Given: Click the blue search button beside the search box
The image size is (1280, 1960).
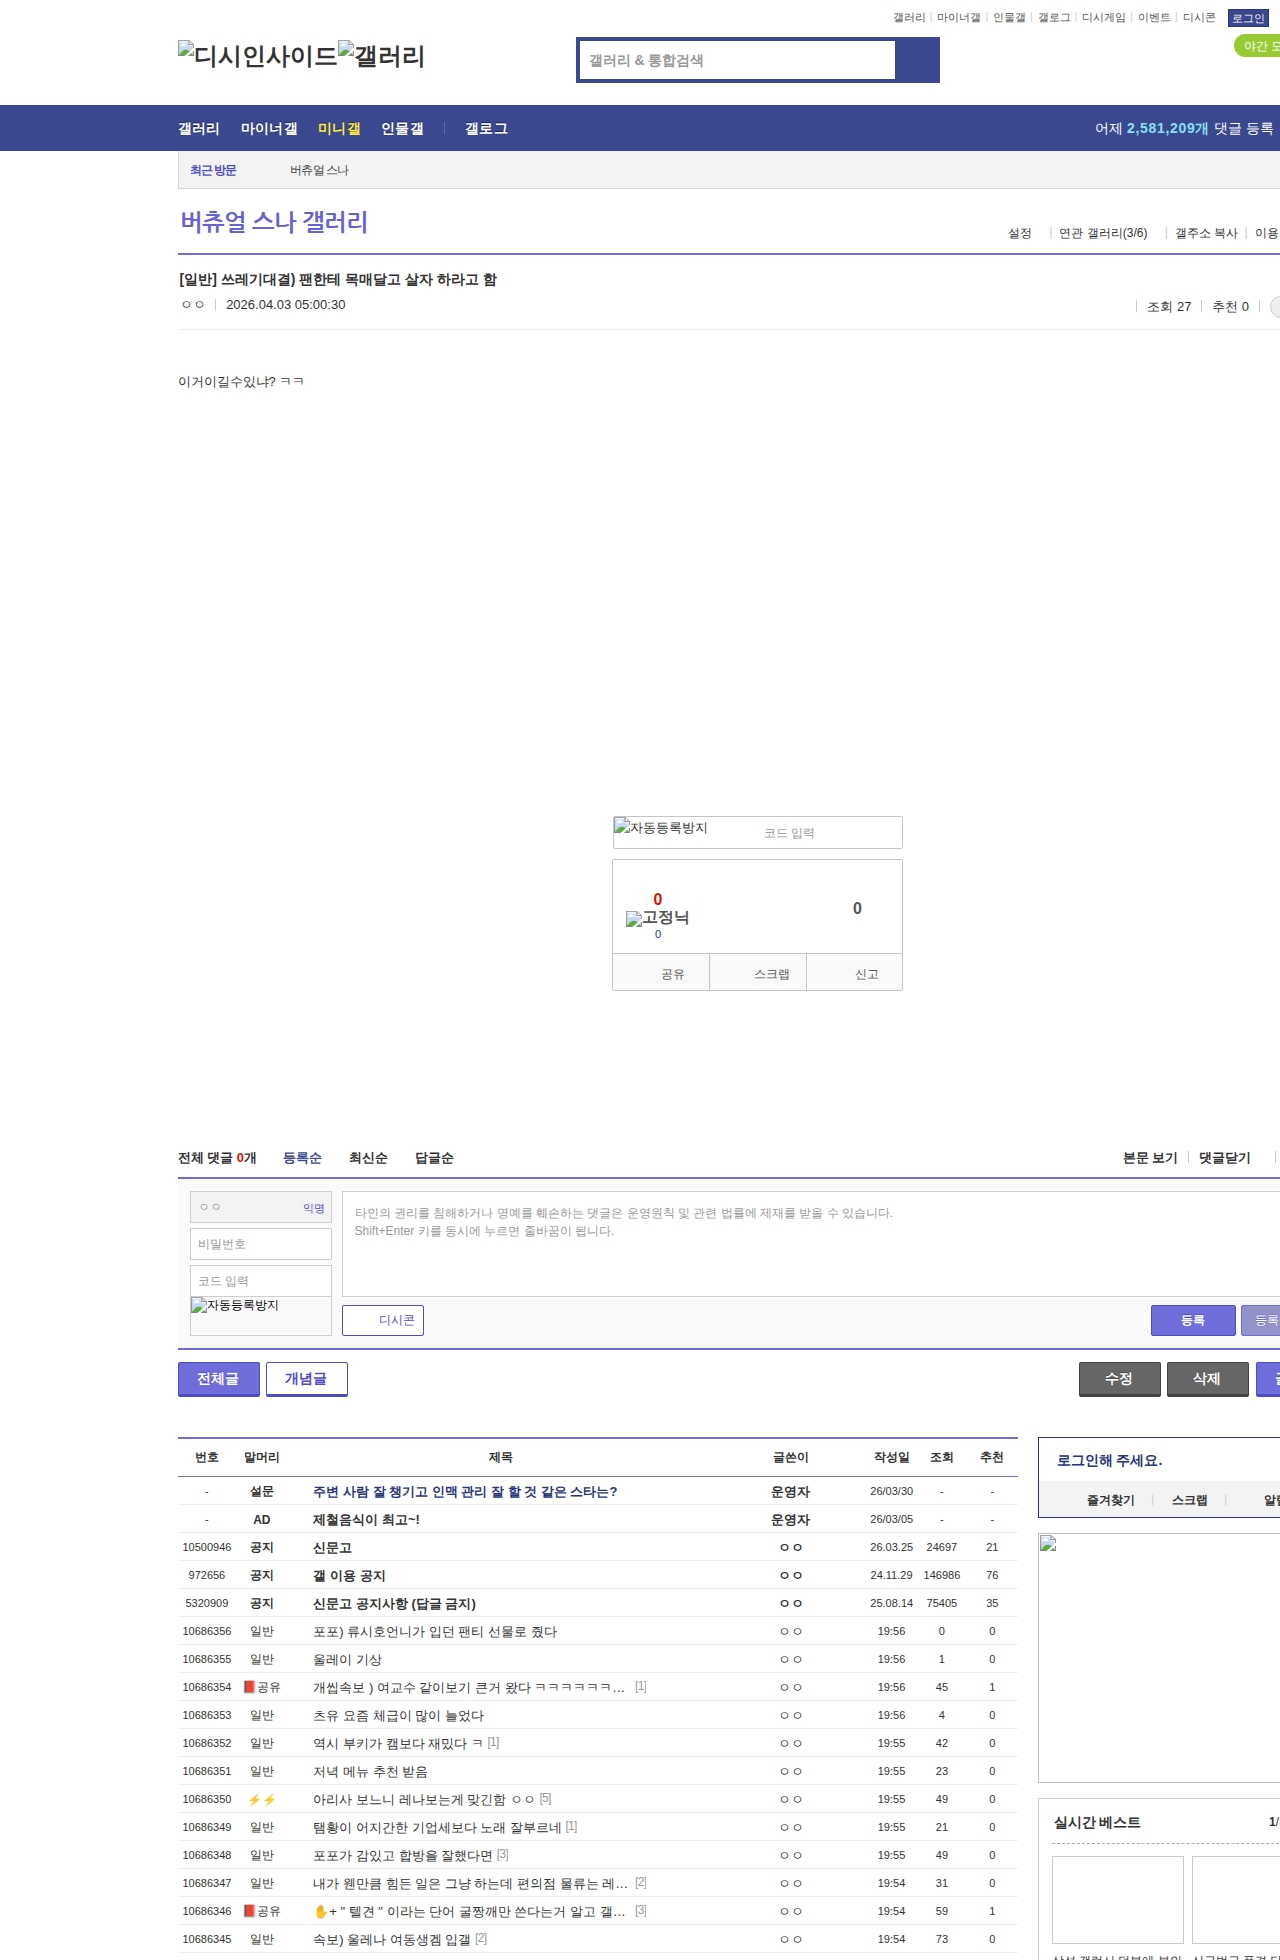Looking at the screenshot, I should 917,60.
